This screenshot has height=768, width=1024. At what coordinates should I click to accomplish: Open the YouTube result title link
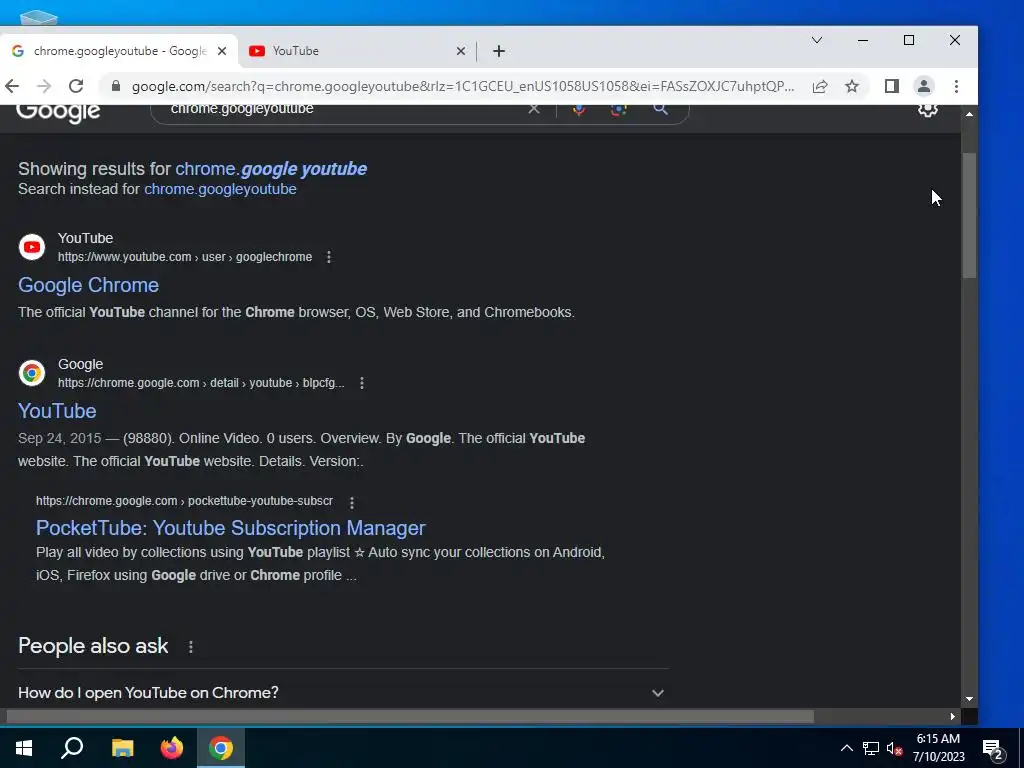(x=57, y=411)
